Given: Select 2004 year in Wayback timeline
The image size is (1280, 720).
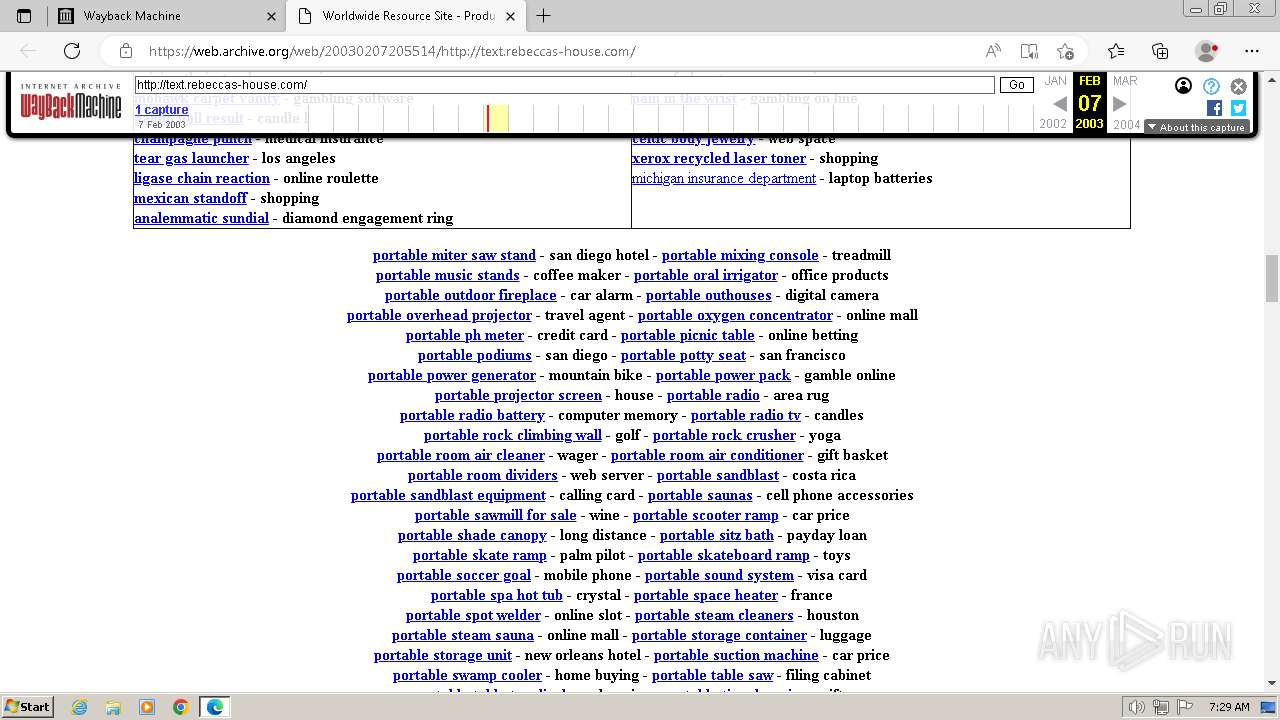Looking at the screenshot, I should (1127, 125).
